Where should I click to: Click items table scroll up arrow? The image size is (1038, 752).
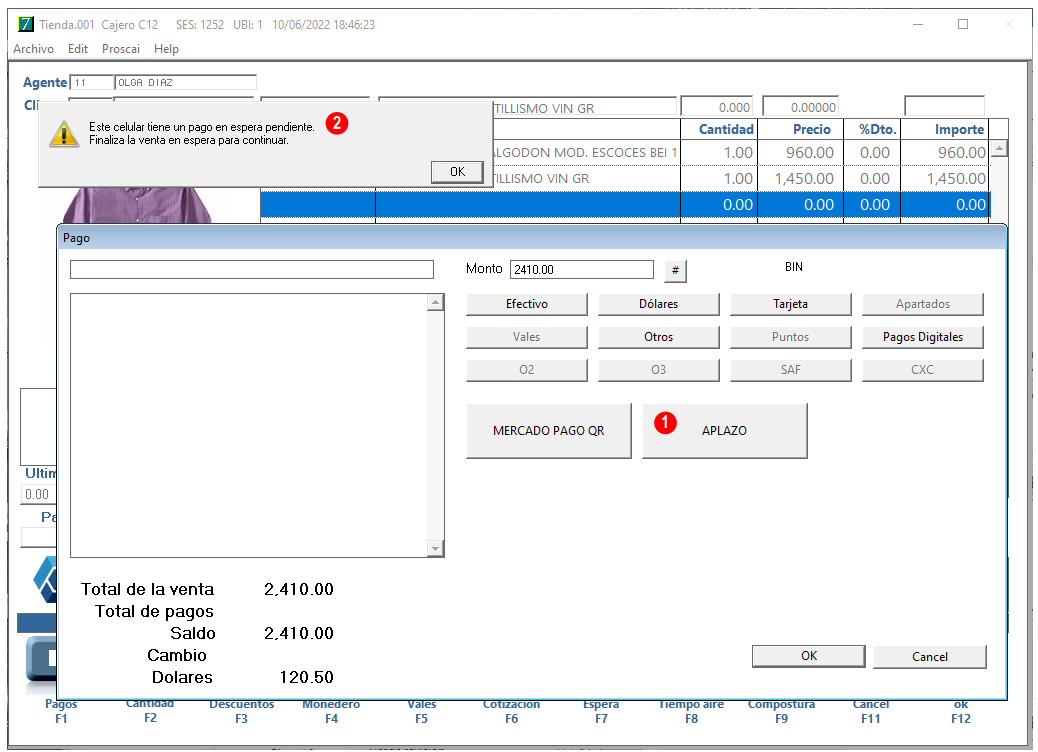coord(1000,148)
